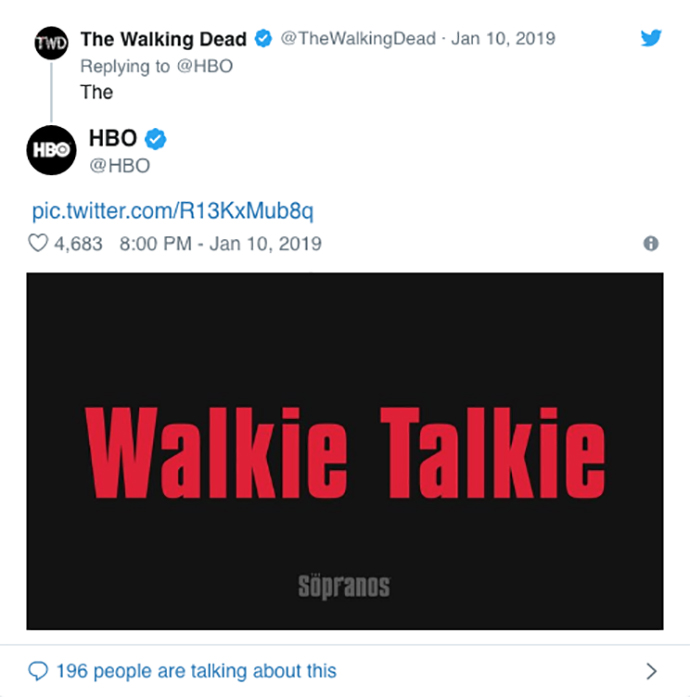View "196 people are talking about this"
690x697 pixels.
pos(196,671)
